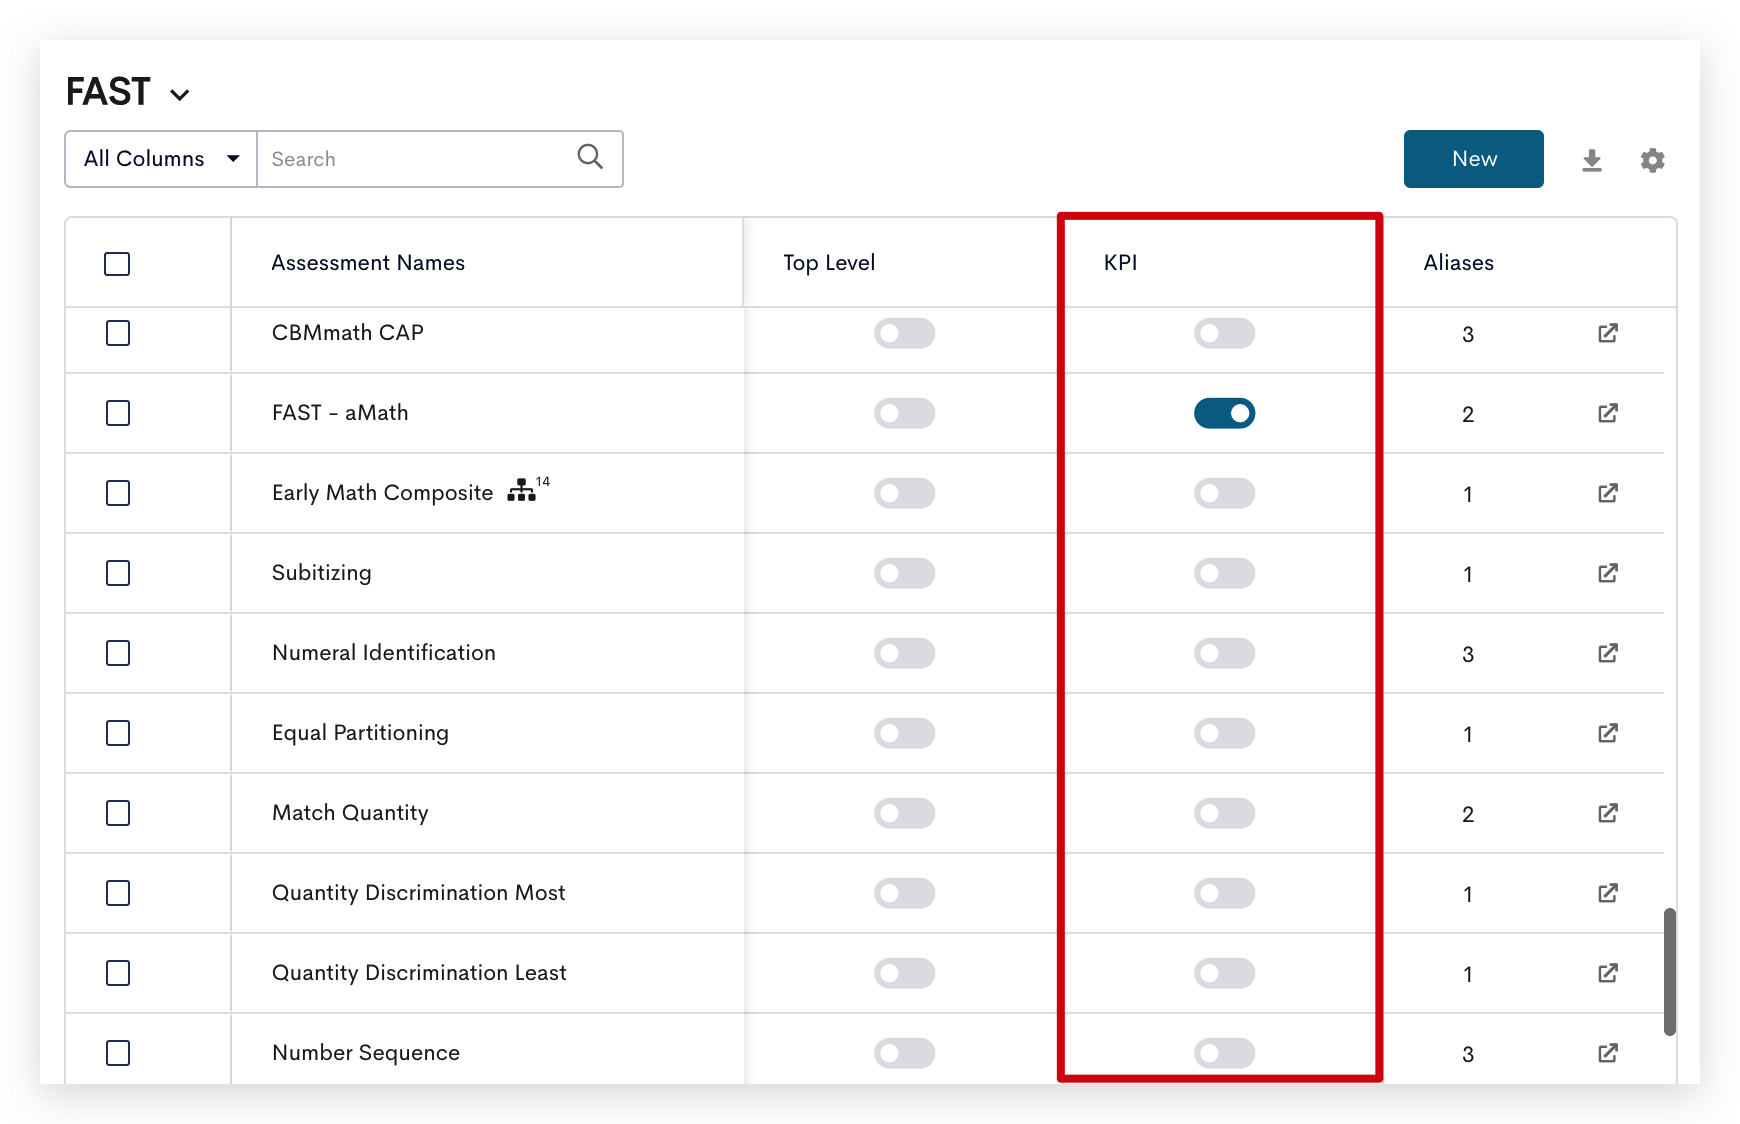Click hierarchy icon beside Early Math Composite
Viewport: 1740px width, 1124px height.
[521, 490]
